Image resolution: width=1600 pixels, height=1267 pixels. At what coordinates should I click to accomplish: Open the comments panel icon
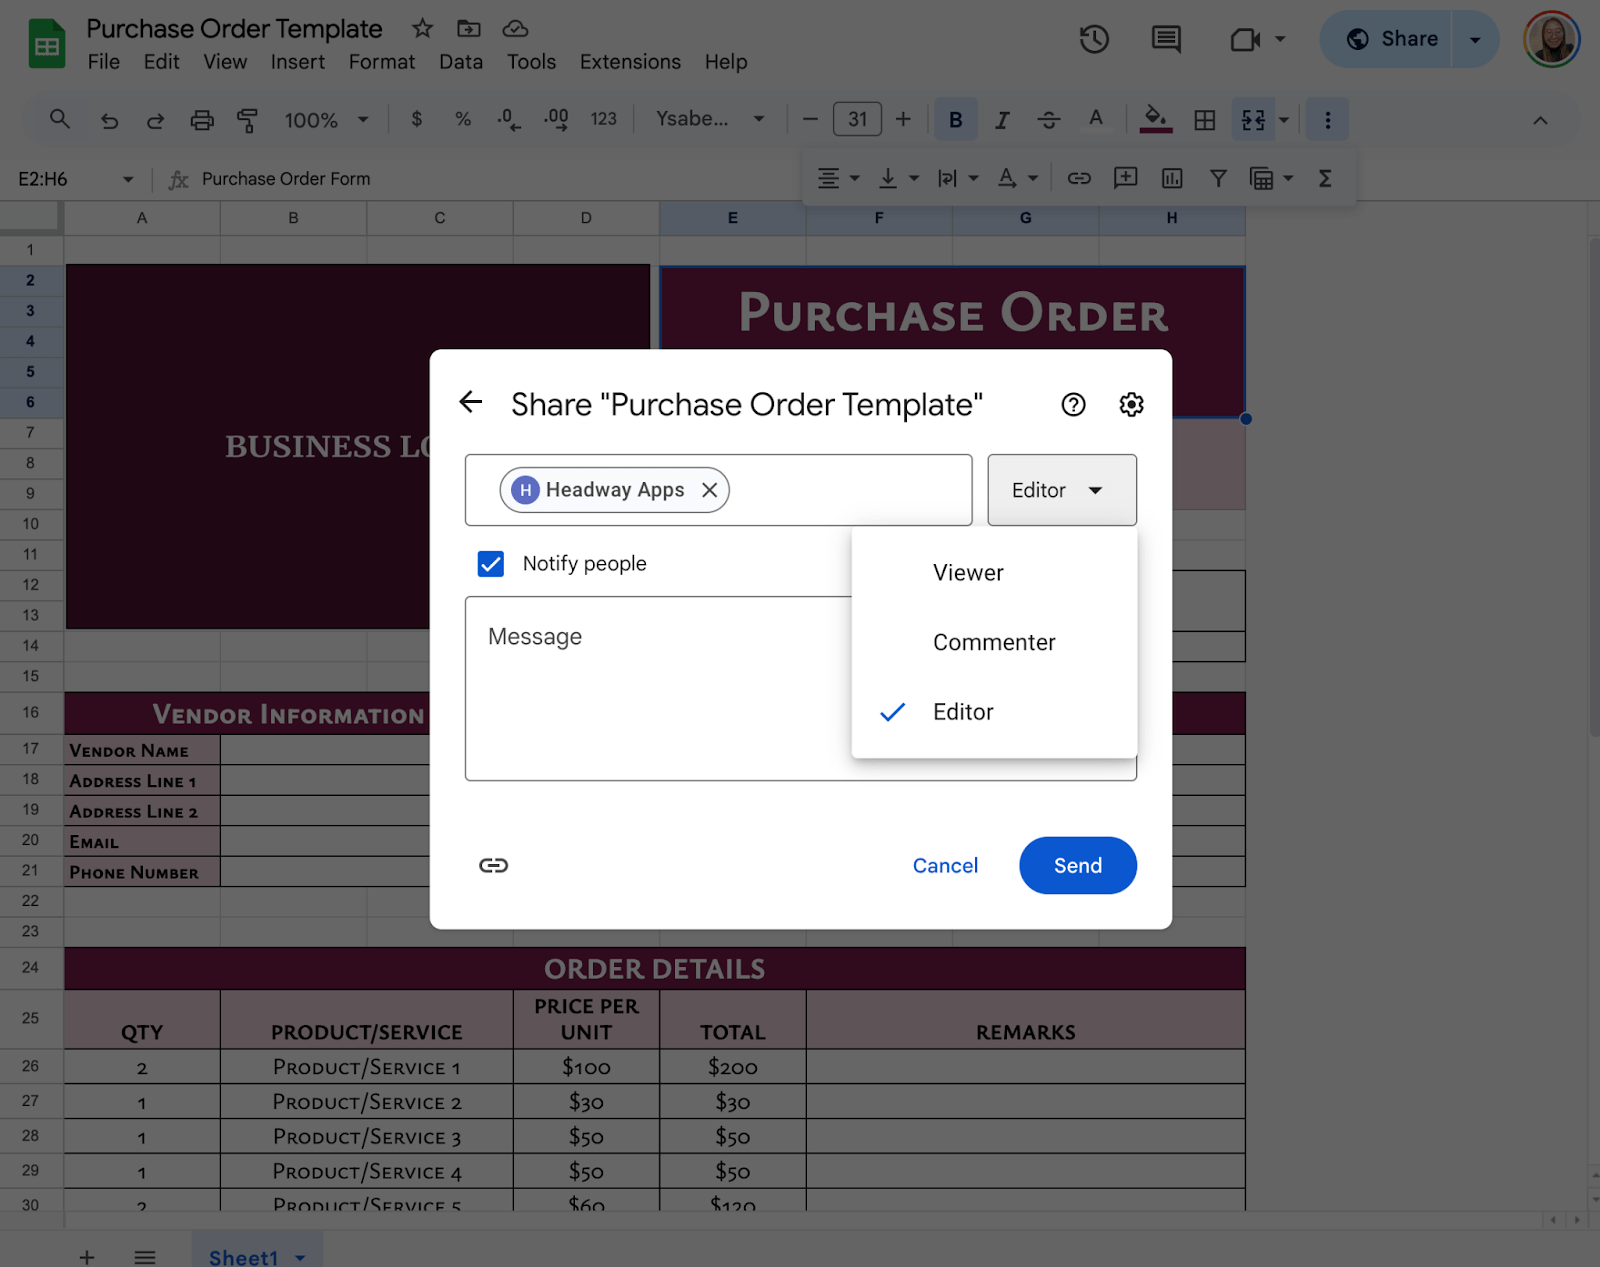tap(1166, 40)
